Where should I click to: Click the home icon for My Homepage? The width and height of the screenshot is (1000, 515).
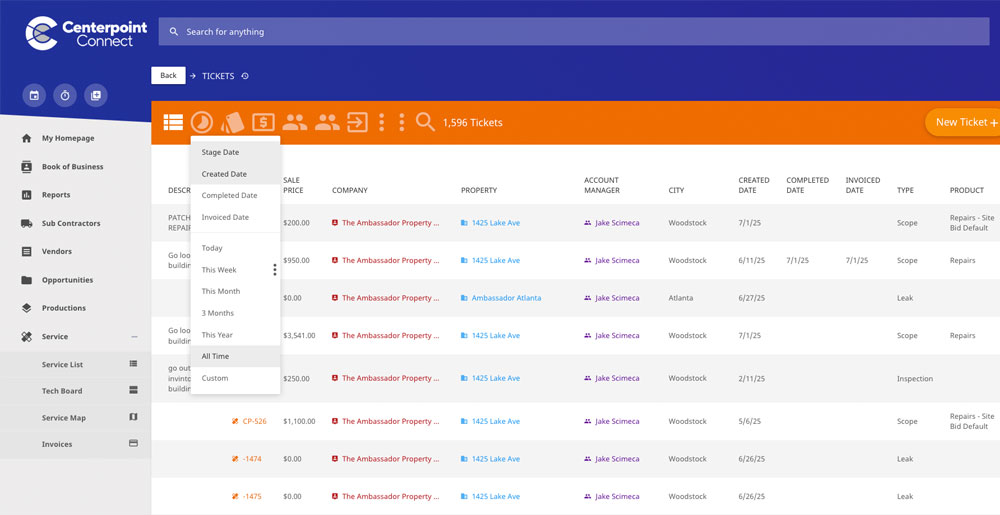tap(26, 138)
